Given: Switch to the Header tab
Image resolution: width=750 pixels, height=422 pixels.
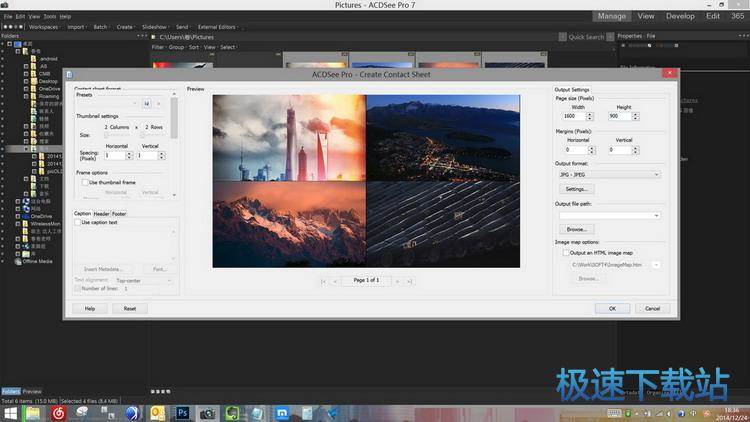Looking at the screenshot, I should (101, 213).
